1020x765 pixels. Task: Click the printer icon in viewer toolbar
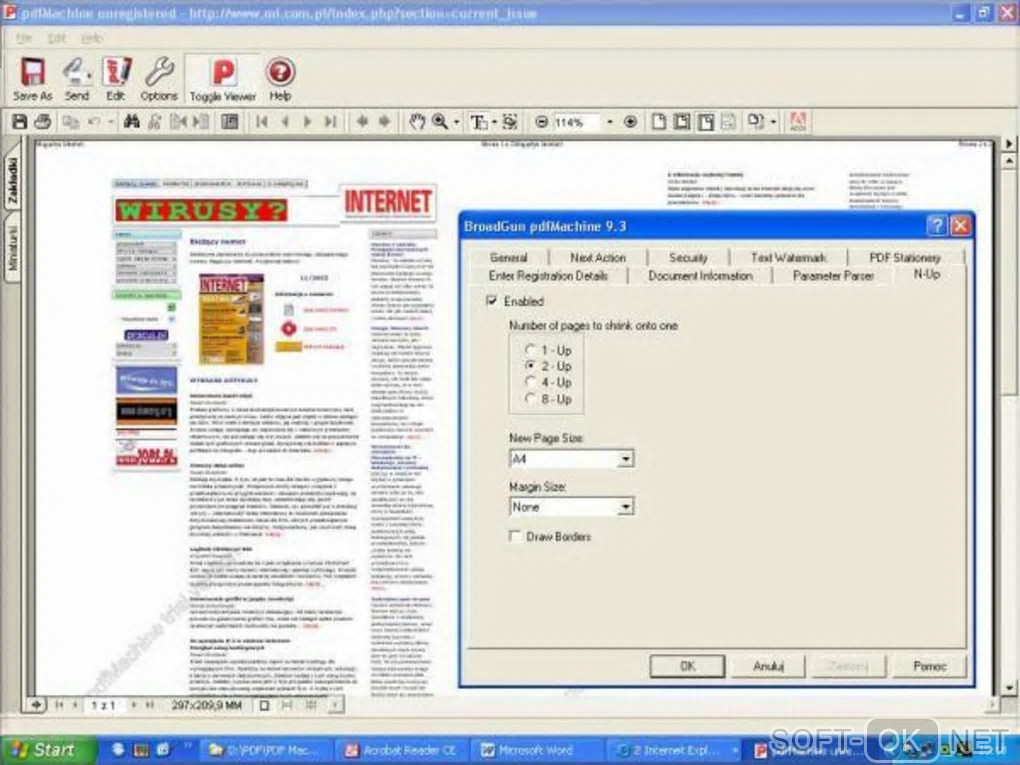coord(43,122)
